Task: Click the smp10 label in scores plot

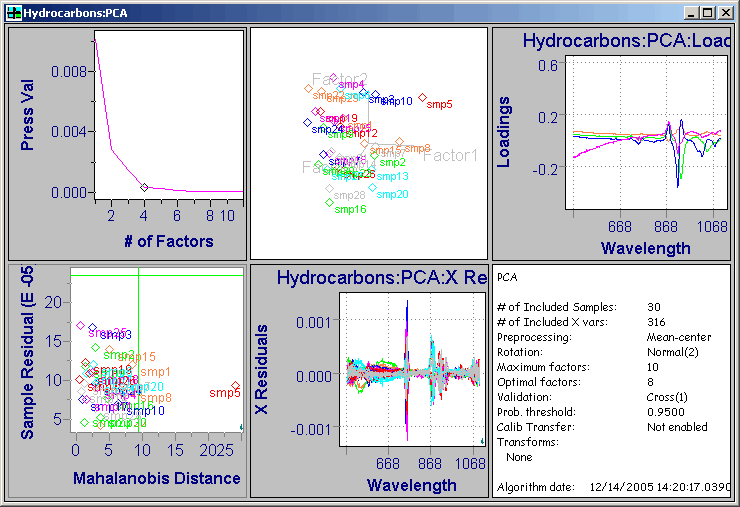Action: pyautogui.click(x=396, y=101)
